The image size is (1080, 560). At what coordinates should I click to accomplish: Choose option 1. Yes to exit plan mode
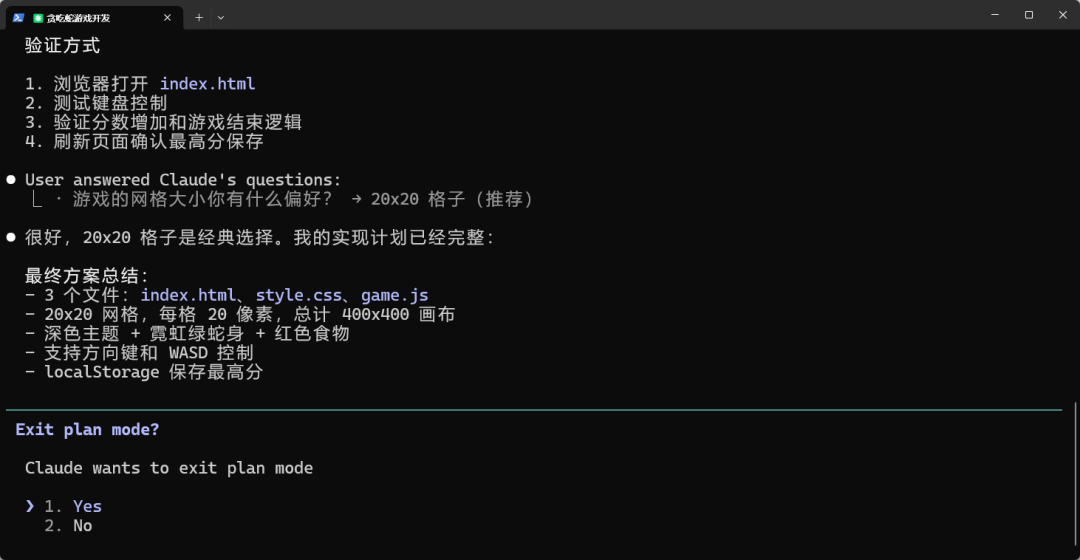(86, 506)
